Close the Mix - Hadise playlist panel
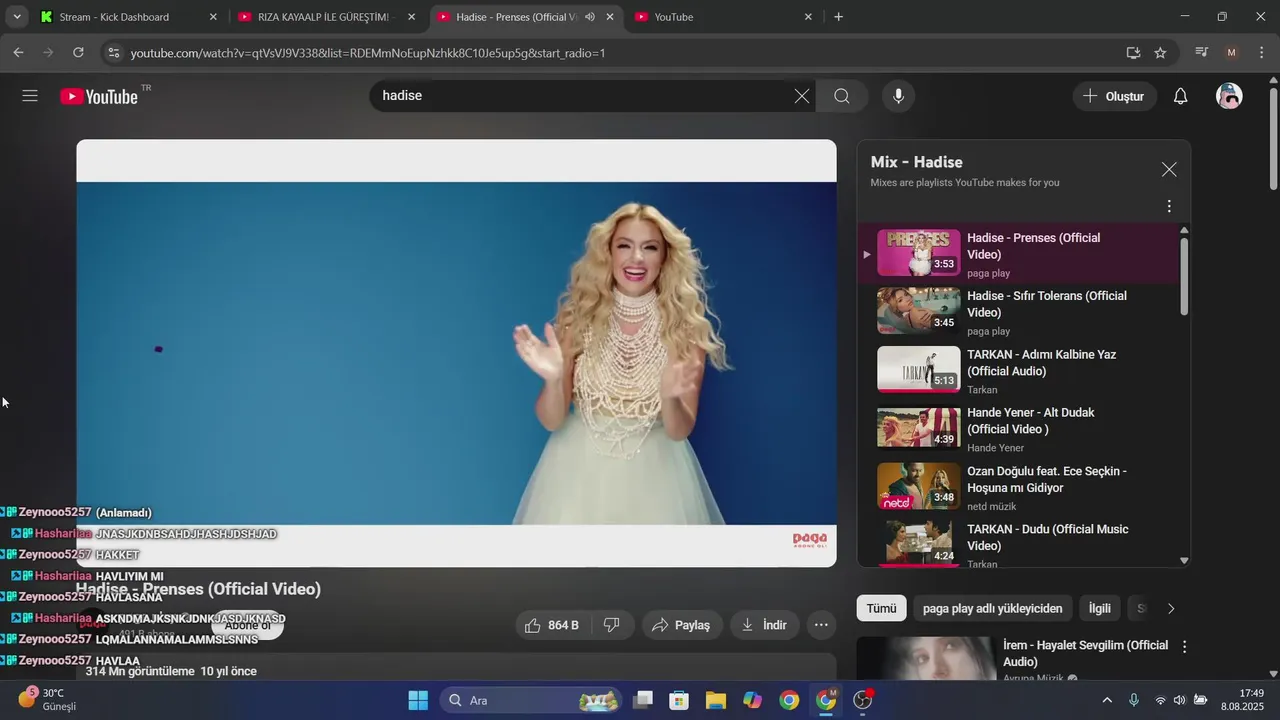This screenshot has width=1280, height=720. click(1169, 170)
